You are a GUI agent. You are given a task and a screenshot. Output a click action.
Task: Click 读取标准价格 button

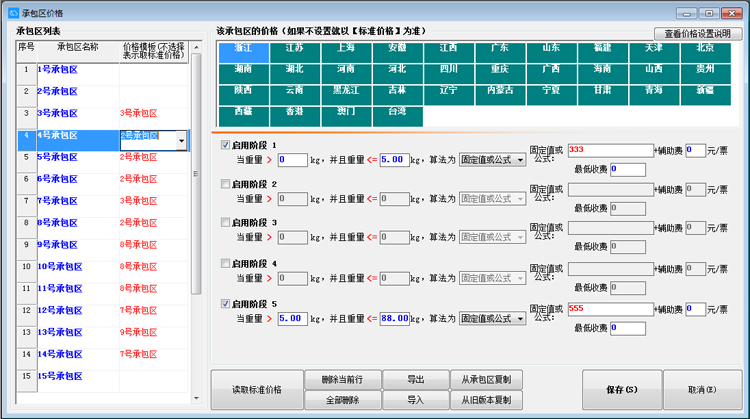(x=257, y=390)
